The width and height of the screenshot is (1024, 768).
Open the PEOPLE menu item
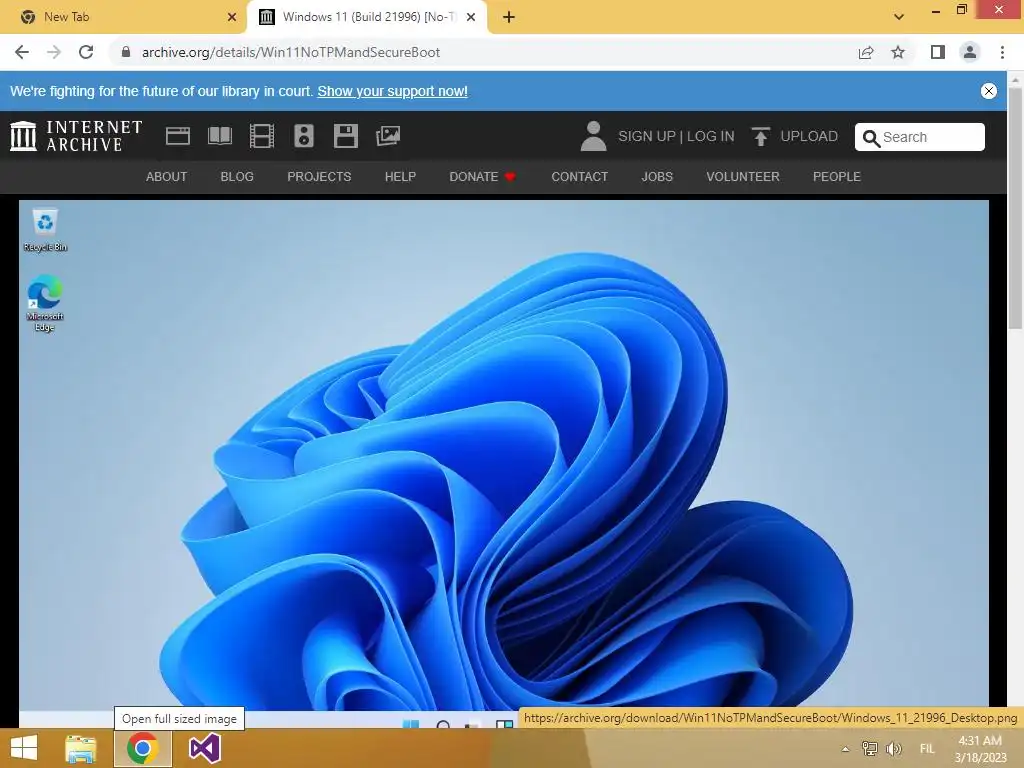pos(837,176)
